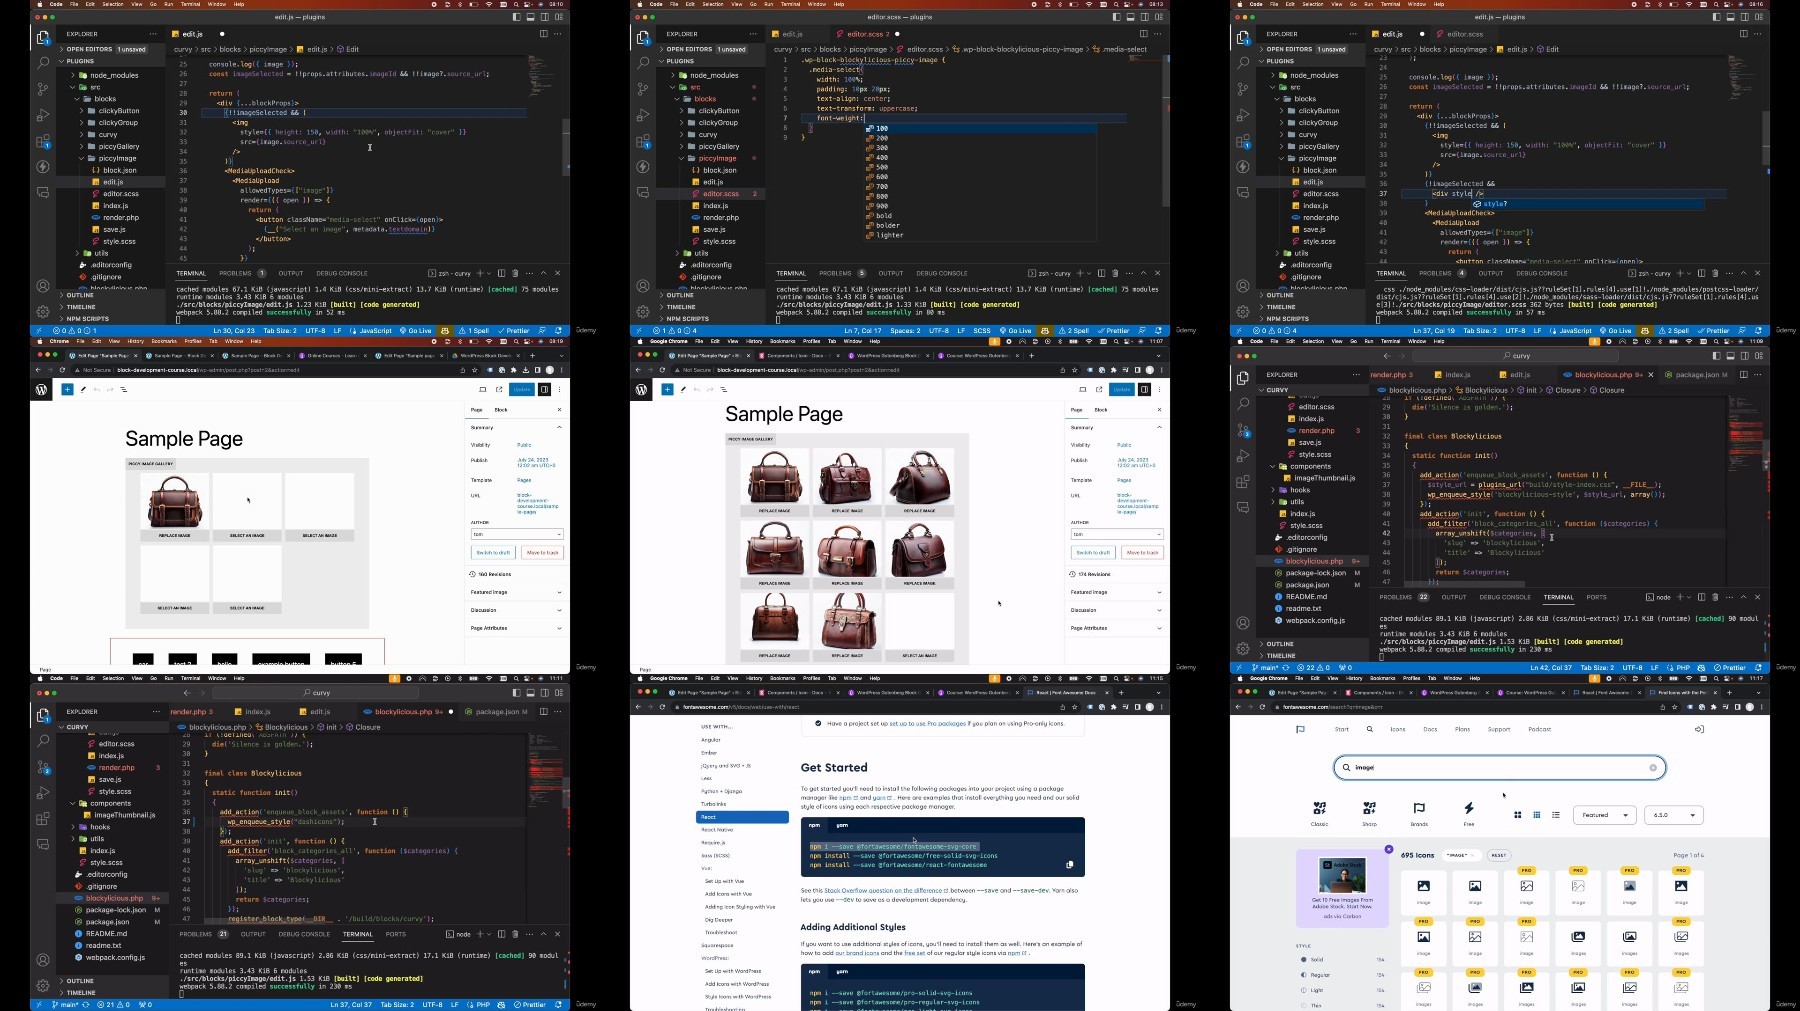Click Font Awesome icon search input field

(1500, 767)
